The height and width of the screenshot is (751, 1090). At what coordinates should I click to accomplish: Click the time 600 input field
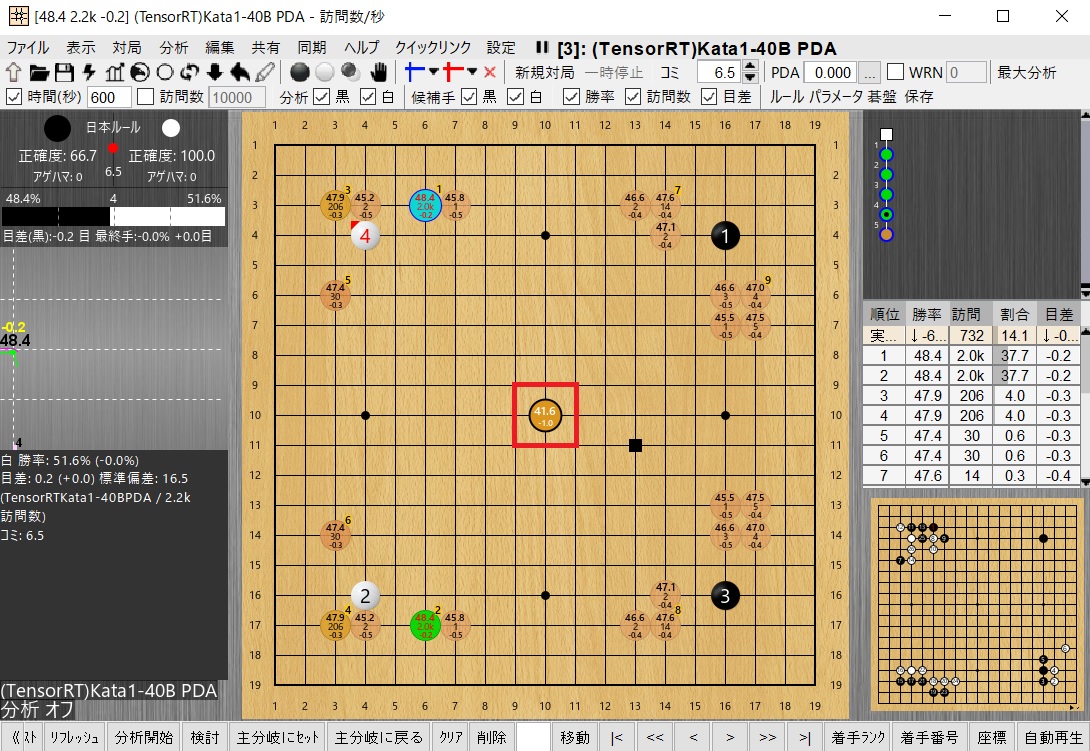(x=109, y=97)
